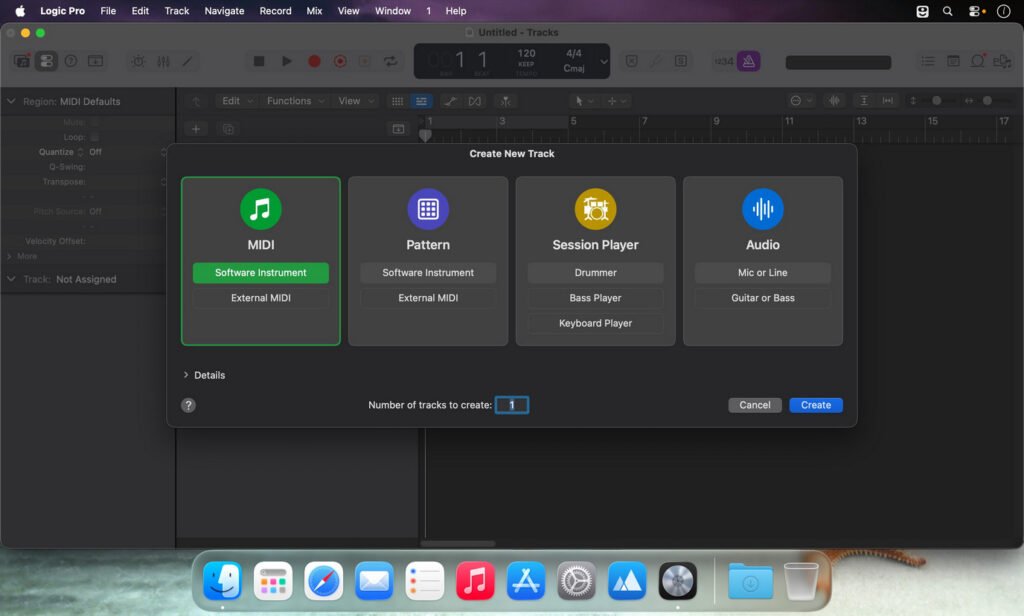The width and height of the screenshot is (1024, 616).
Task: Open the Functions dropdown
Action: coord(295,101)
